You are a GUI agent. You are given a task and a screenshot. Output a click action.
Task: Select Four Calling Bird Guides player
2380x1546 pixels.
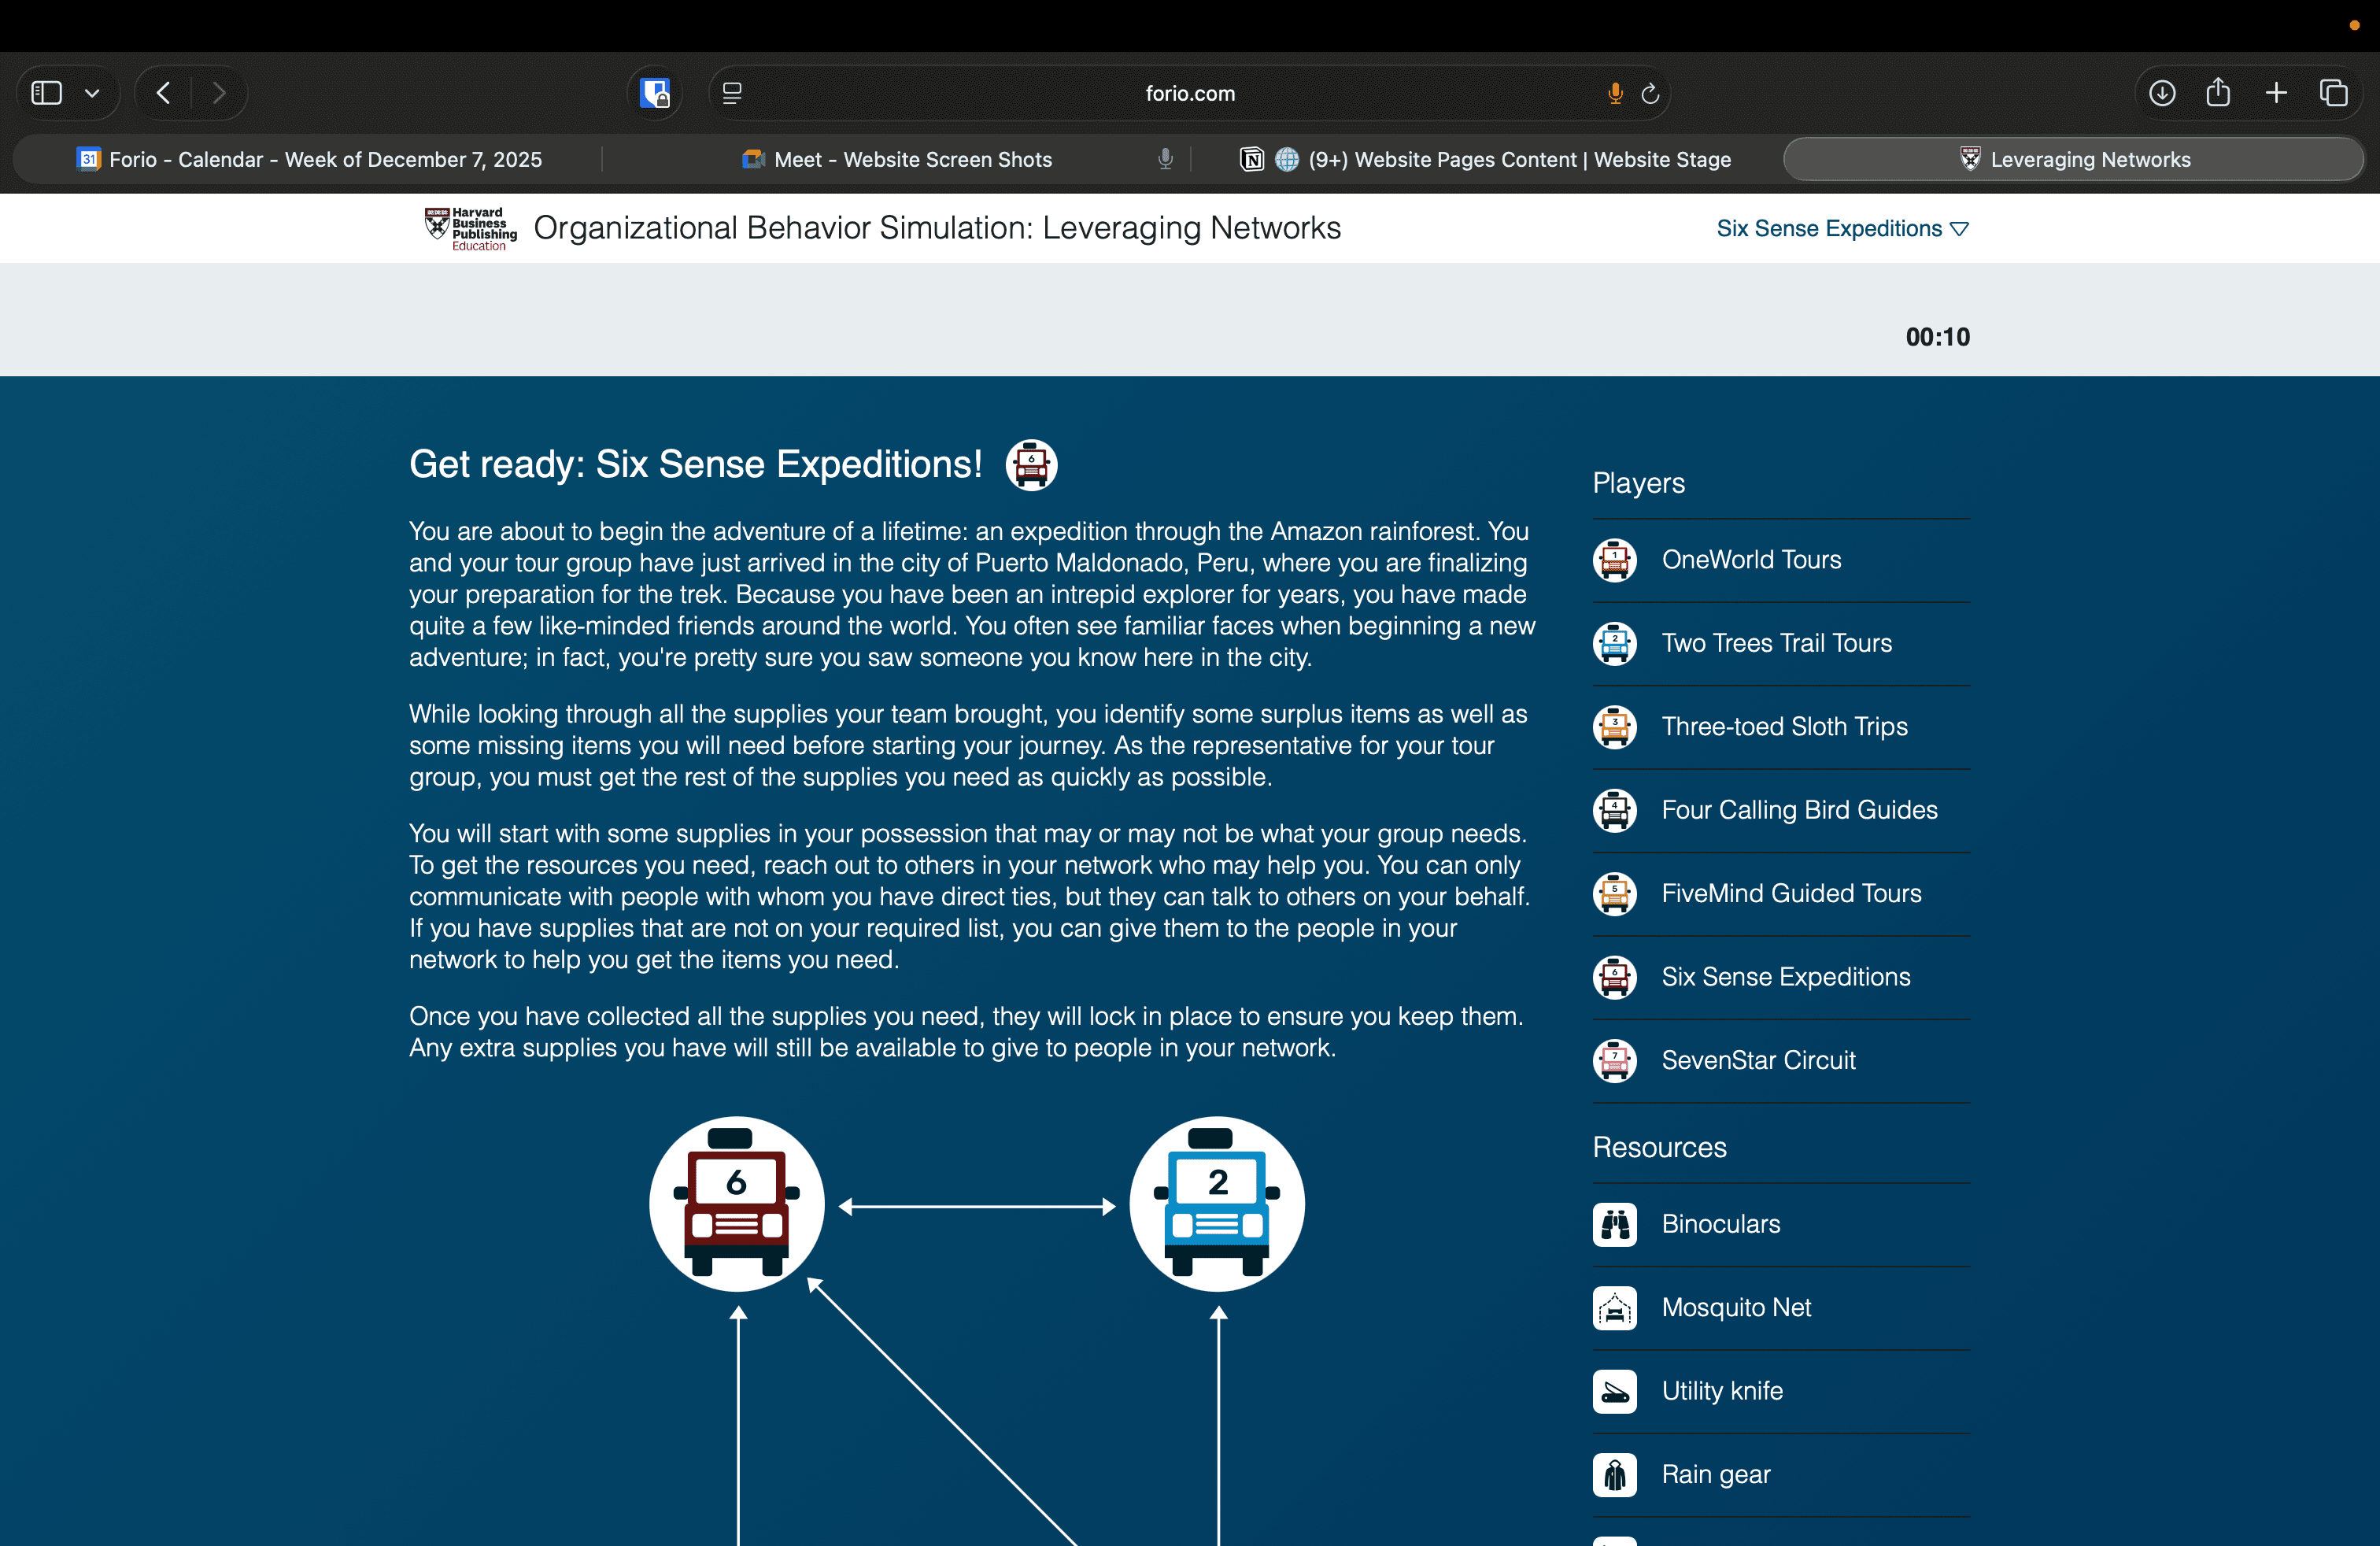[x=1798, y=810]
